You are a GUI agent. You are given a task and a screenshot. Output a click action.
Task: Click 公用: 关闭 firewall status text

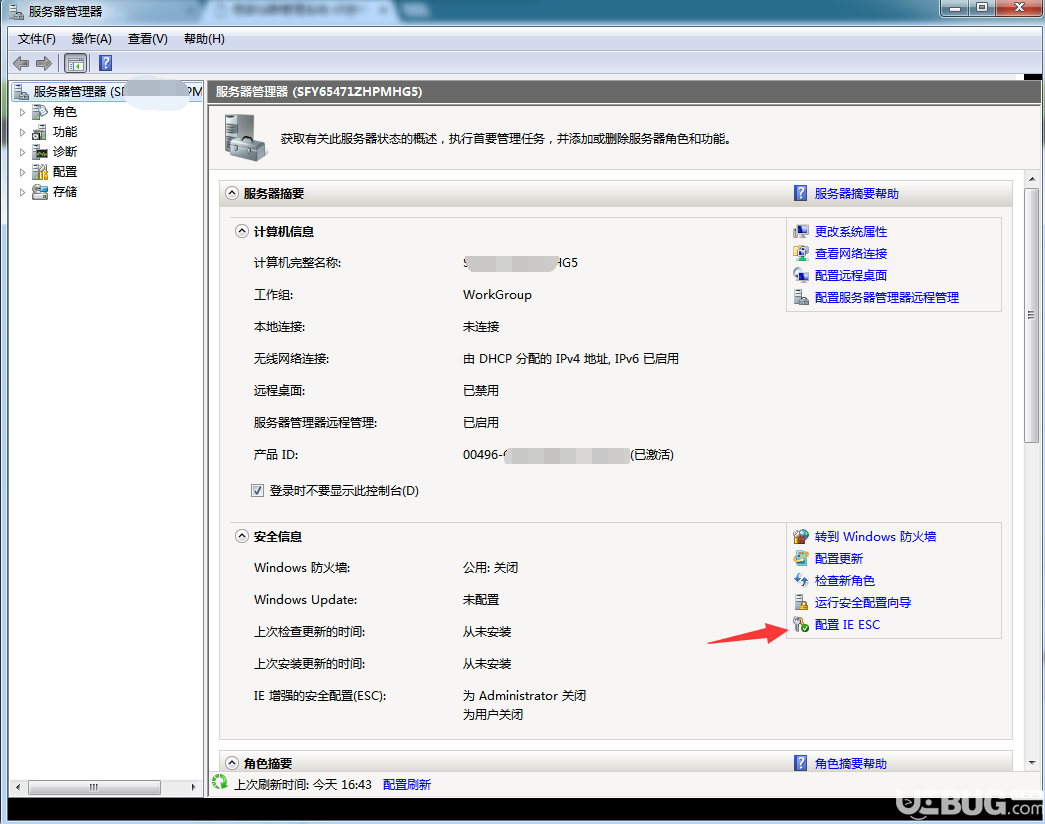coord(491,568)
